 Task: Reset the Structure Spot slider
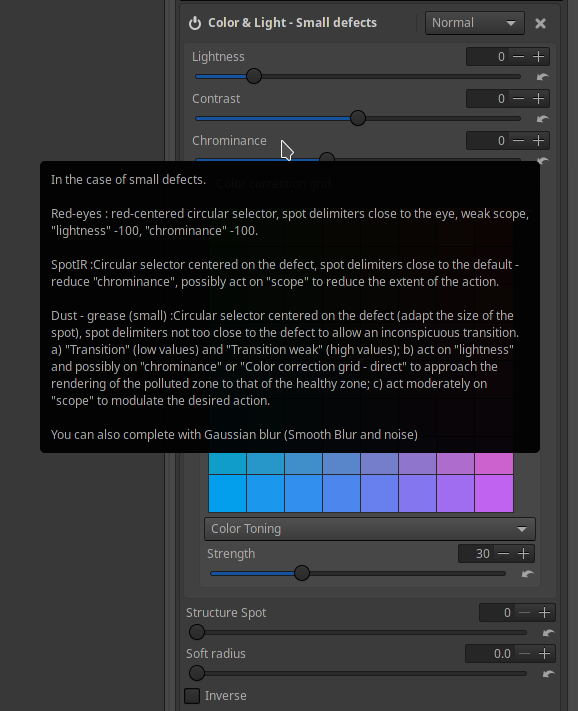point(548,633)
